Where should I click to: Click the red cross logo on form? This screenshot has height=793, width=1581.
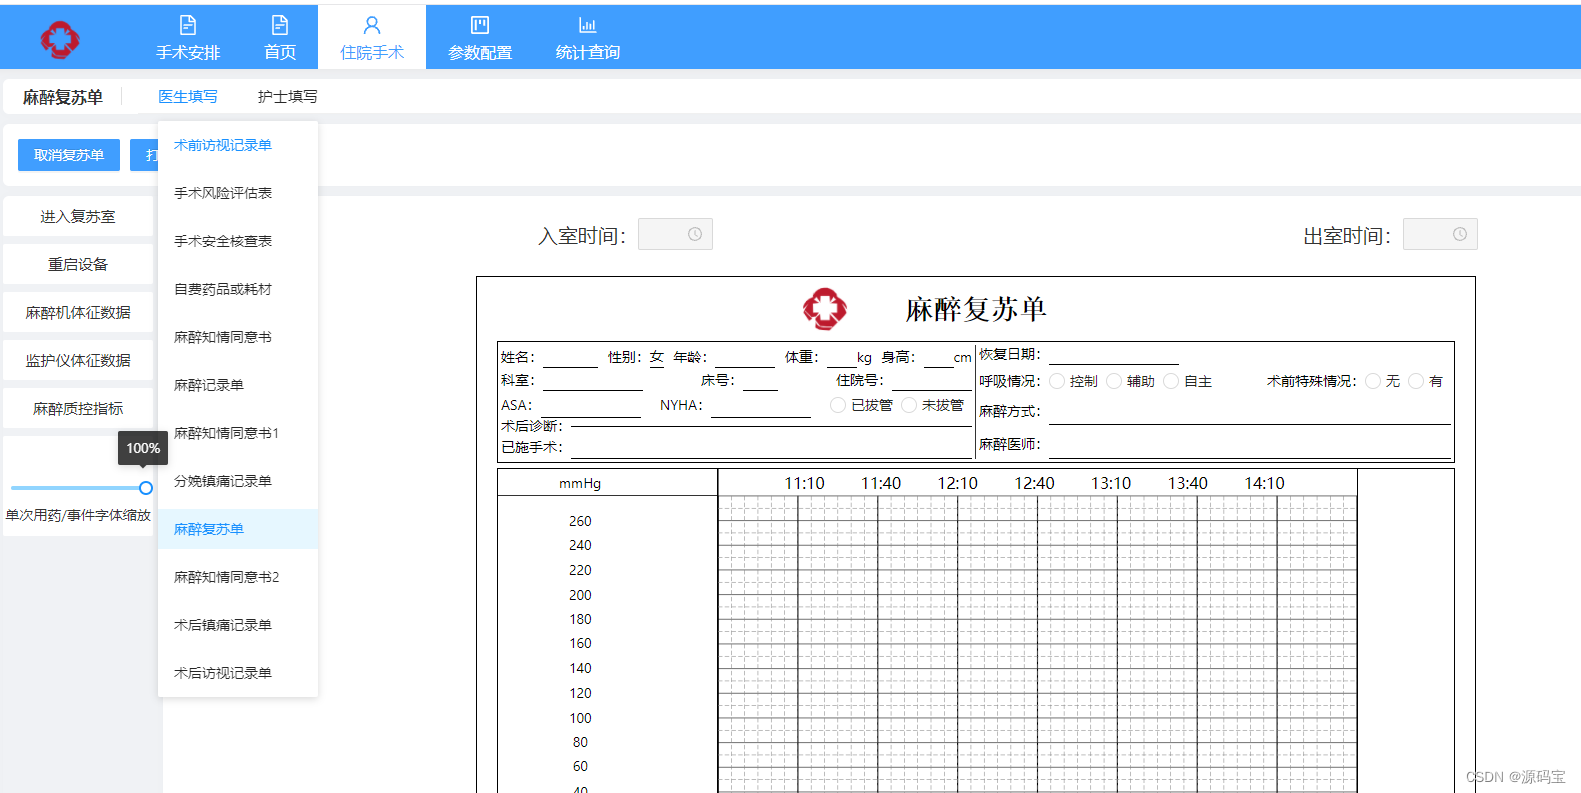[x=825, y=309]
